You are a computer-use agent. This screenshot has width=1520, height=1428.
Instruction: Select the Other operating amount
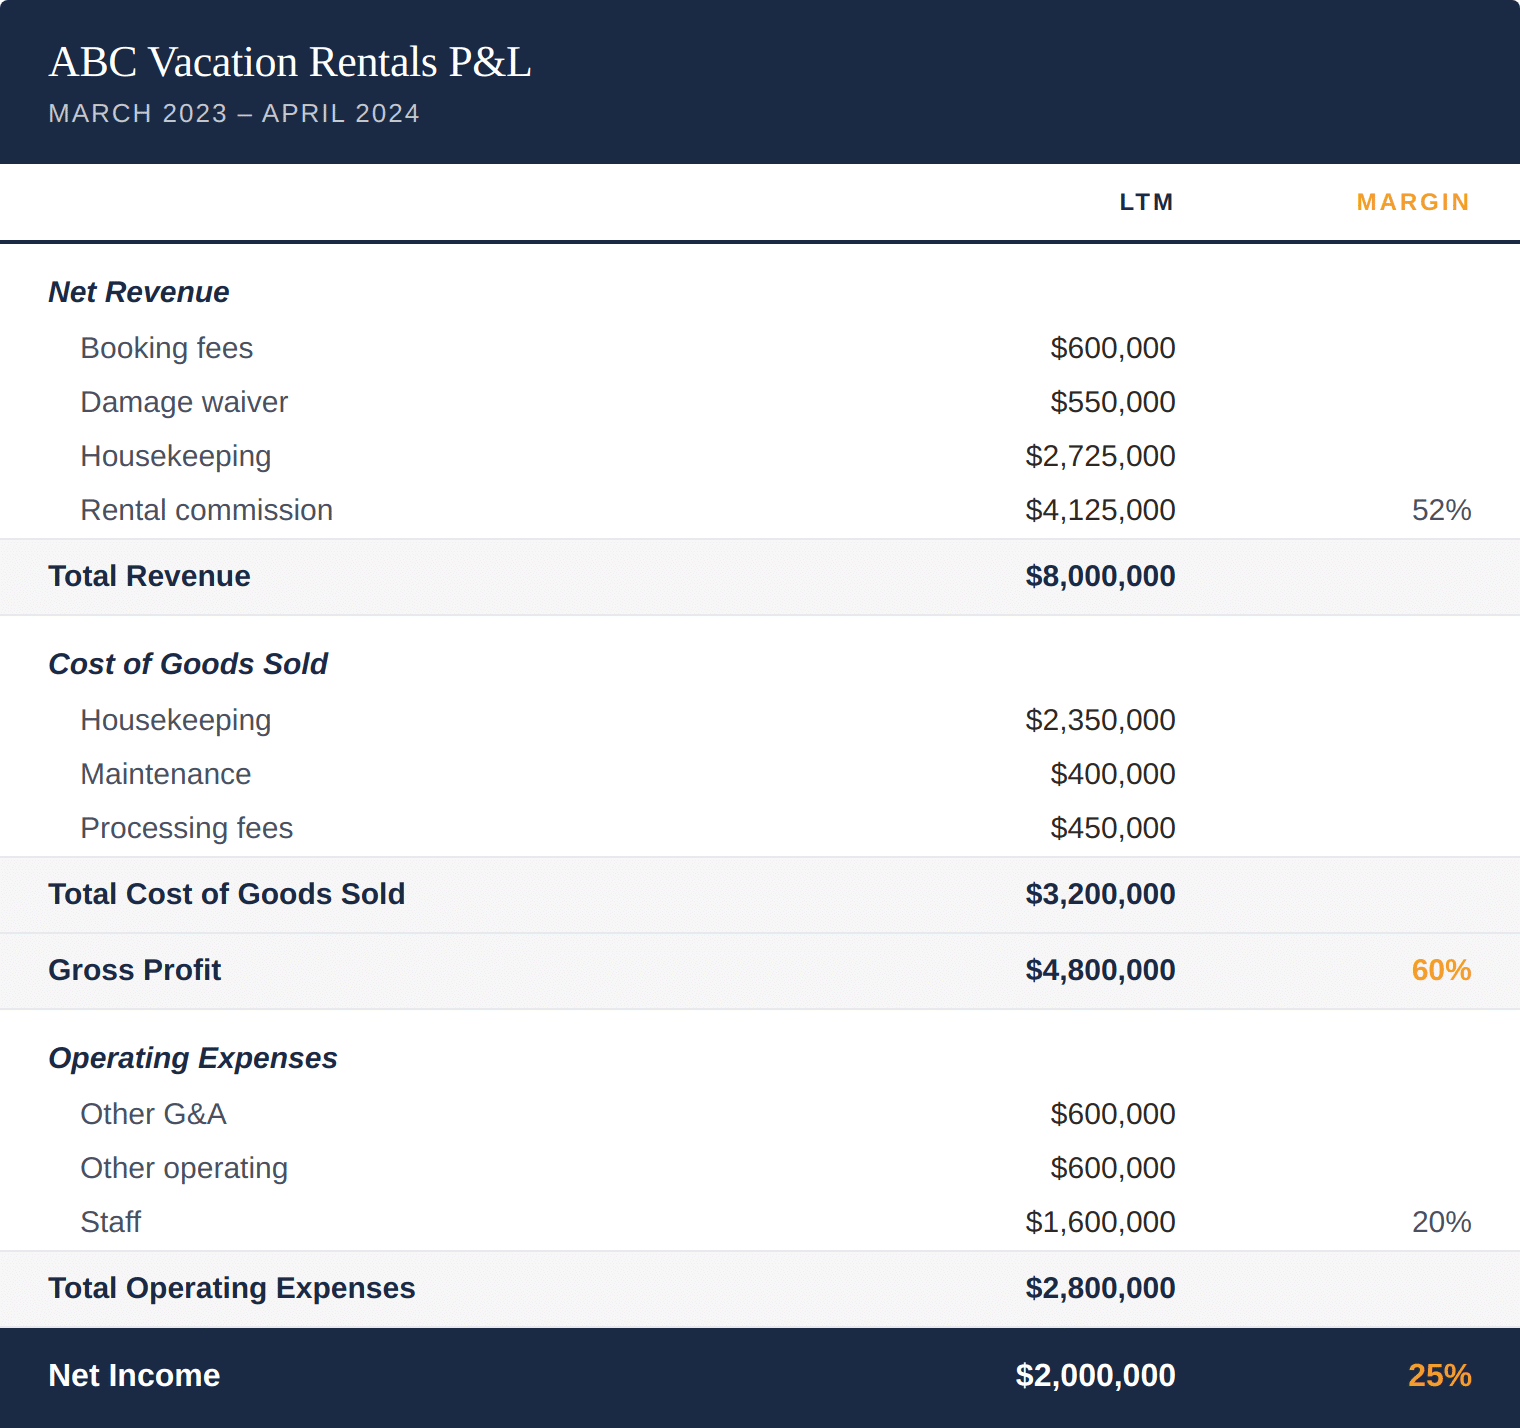pos(1113,1168)
